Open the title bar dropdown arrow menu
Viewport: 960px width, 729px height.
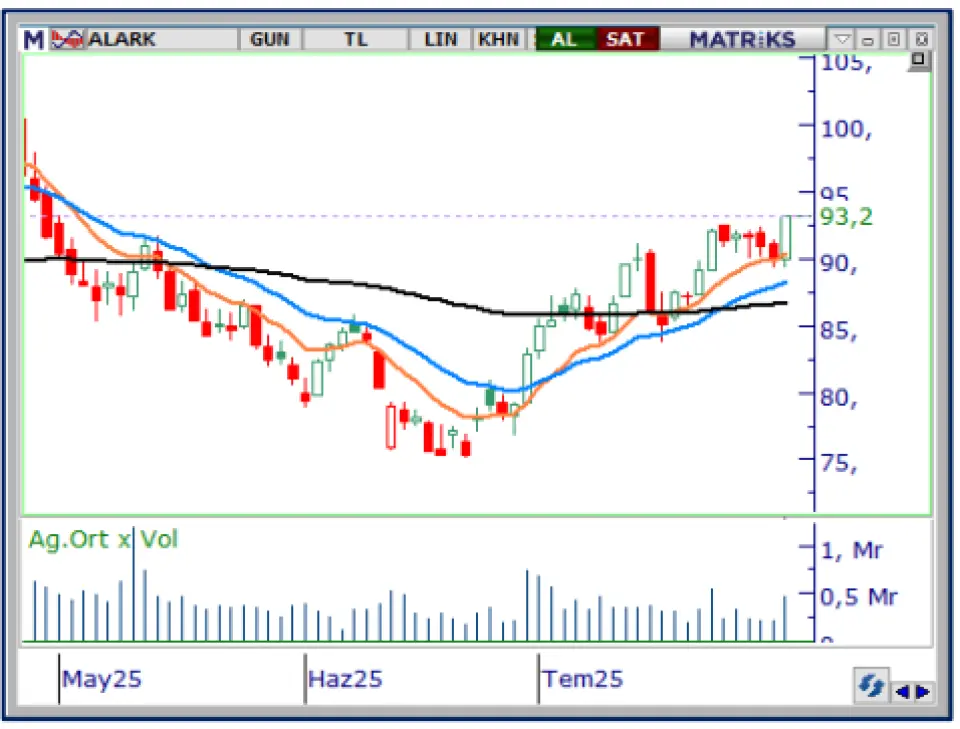pyautogui.click(x=842, y=40)
